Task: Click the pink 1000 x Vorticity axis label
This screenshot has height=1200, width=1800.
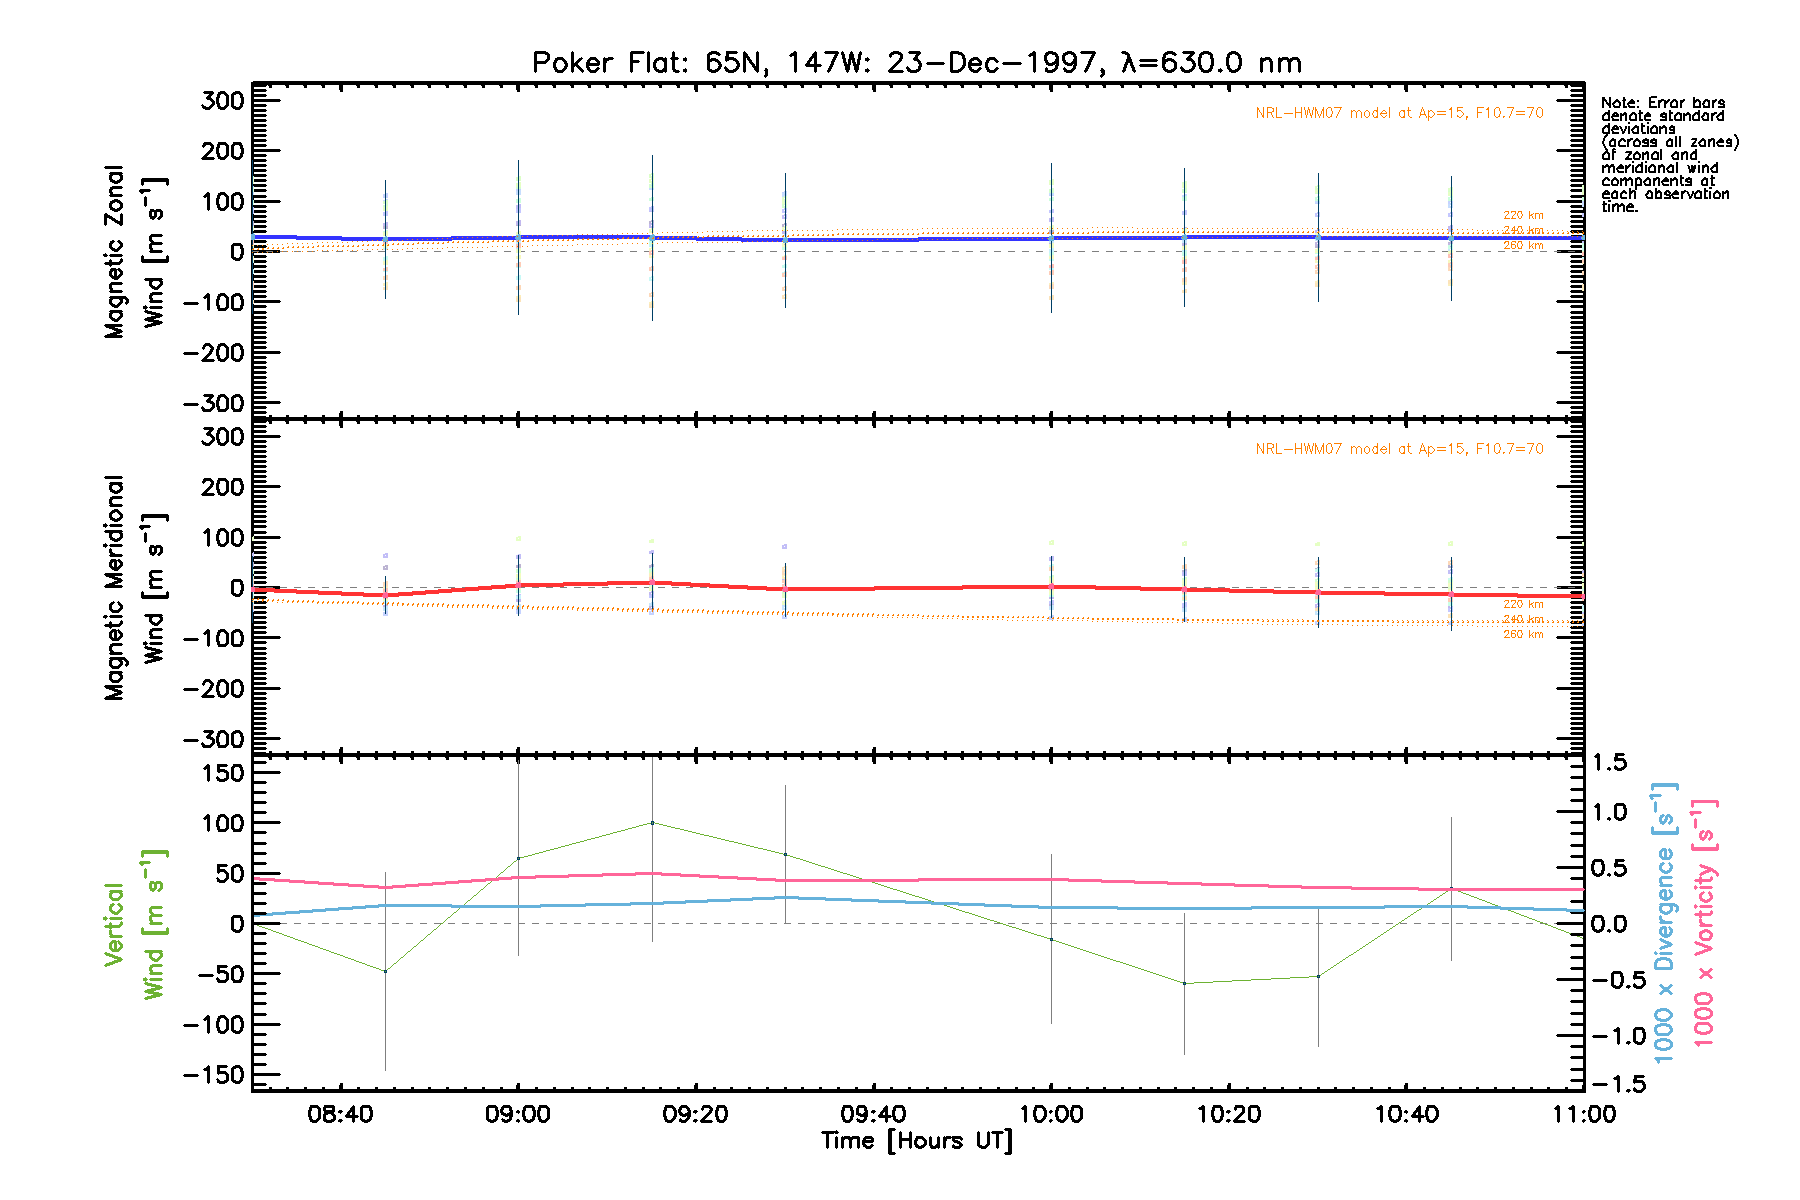Action: [1704, 922]
